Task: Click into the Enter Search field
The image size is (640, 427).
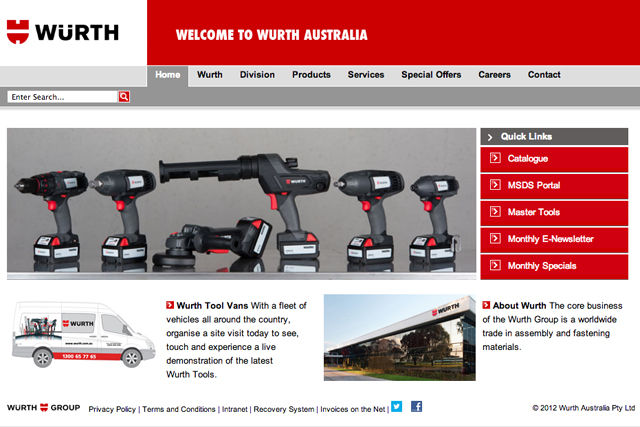Action: click(62, 97)
